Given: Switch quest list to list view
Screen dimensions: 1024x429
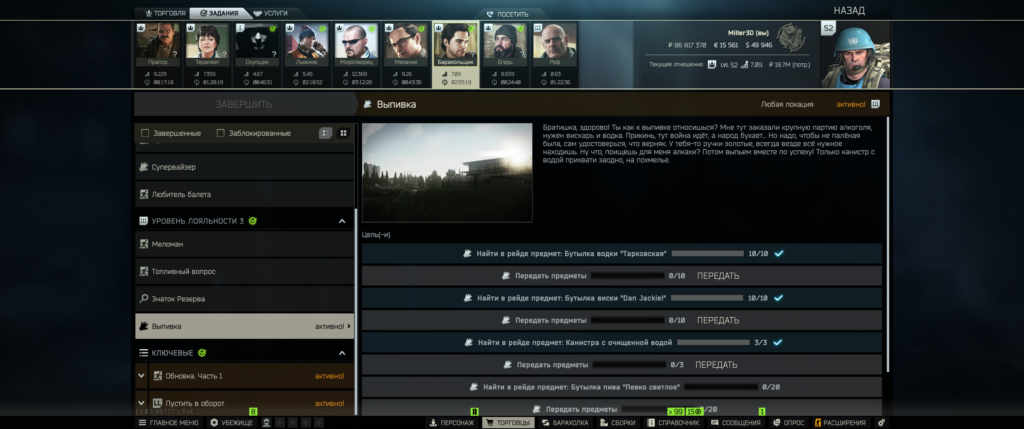Looking at the screenshot, I should click(x=325, y=133).
